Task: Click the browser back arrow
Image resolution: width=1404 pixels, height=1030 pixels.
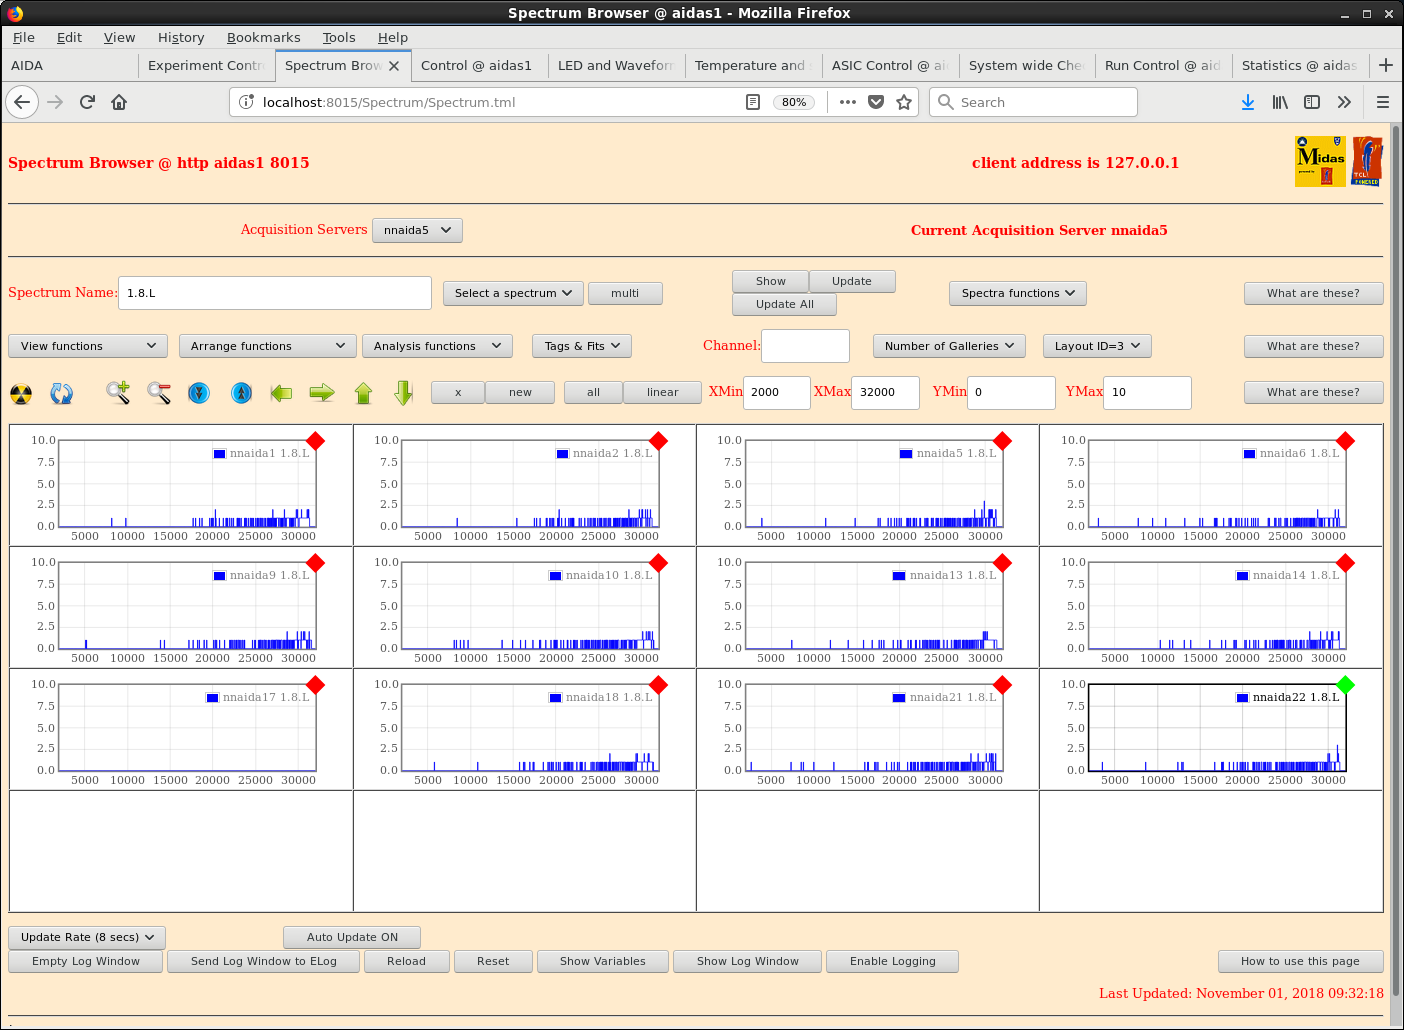Action: [22, 102]
